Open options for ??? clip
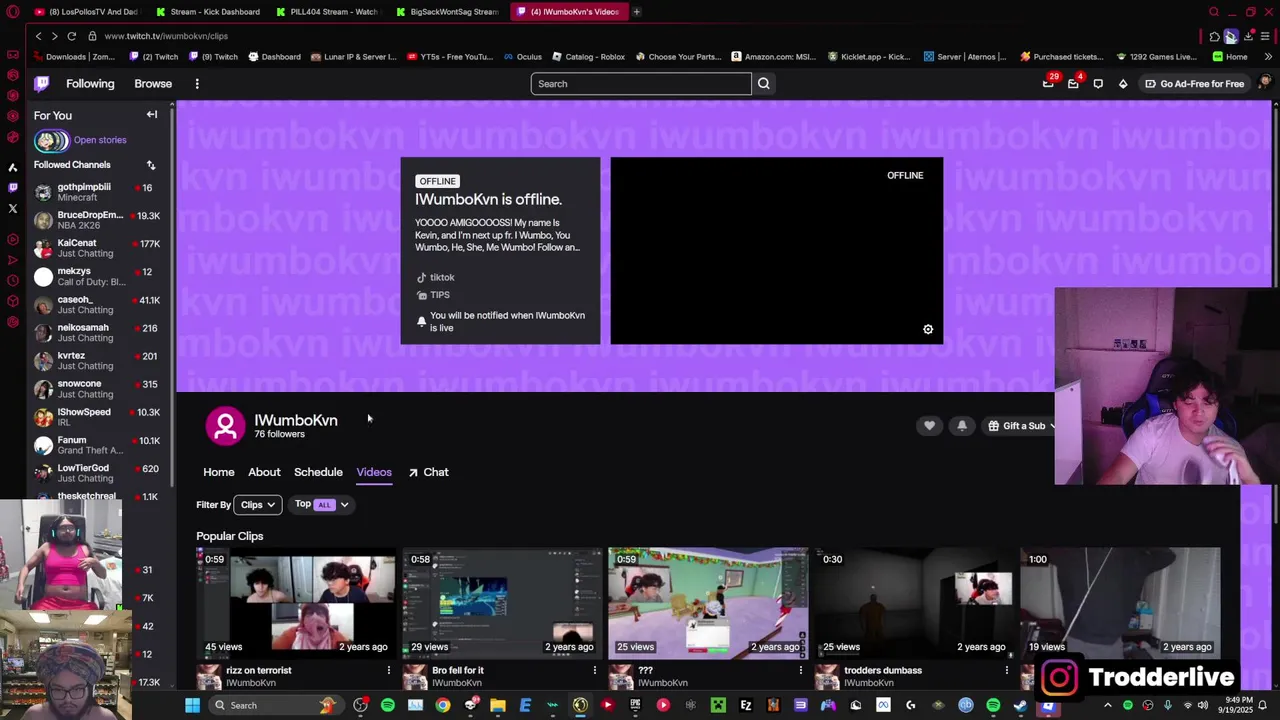The width and height of the screenshot is (1280, 720). click(800, 671)
